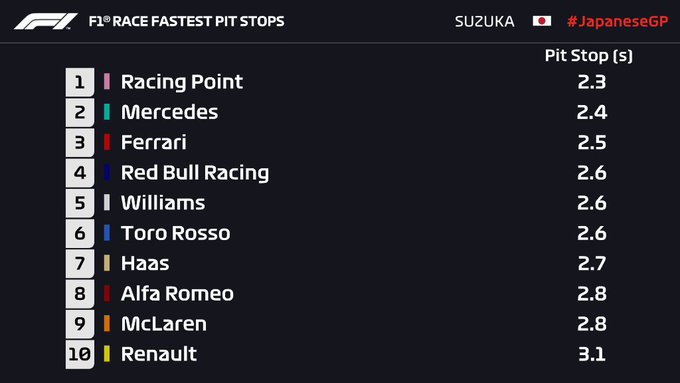Image resolution: width=680 pixels, height=383 pixels.
Task: Select the position 10 badge
Action: click(80, 354)
